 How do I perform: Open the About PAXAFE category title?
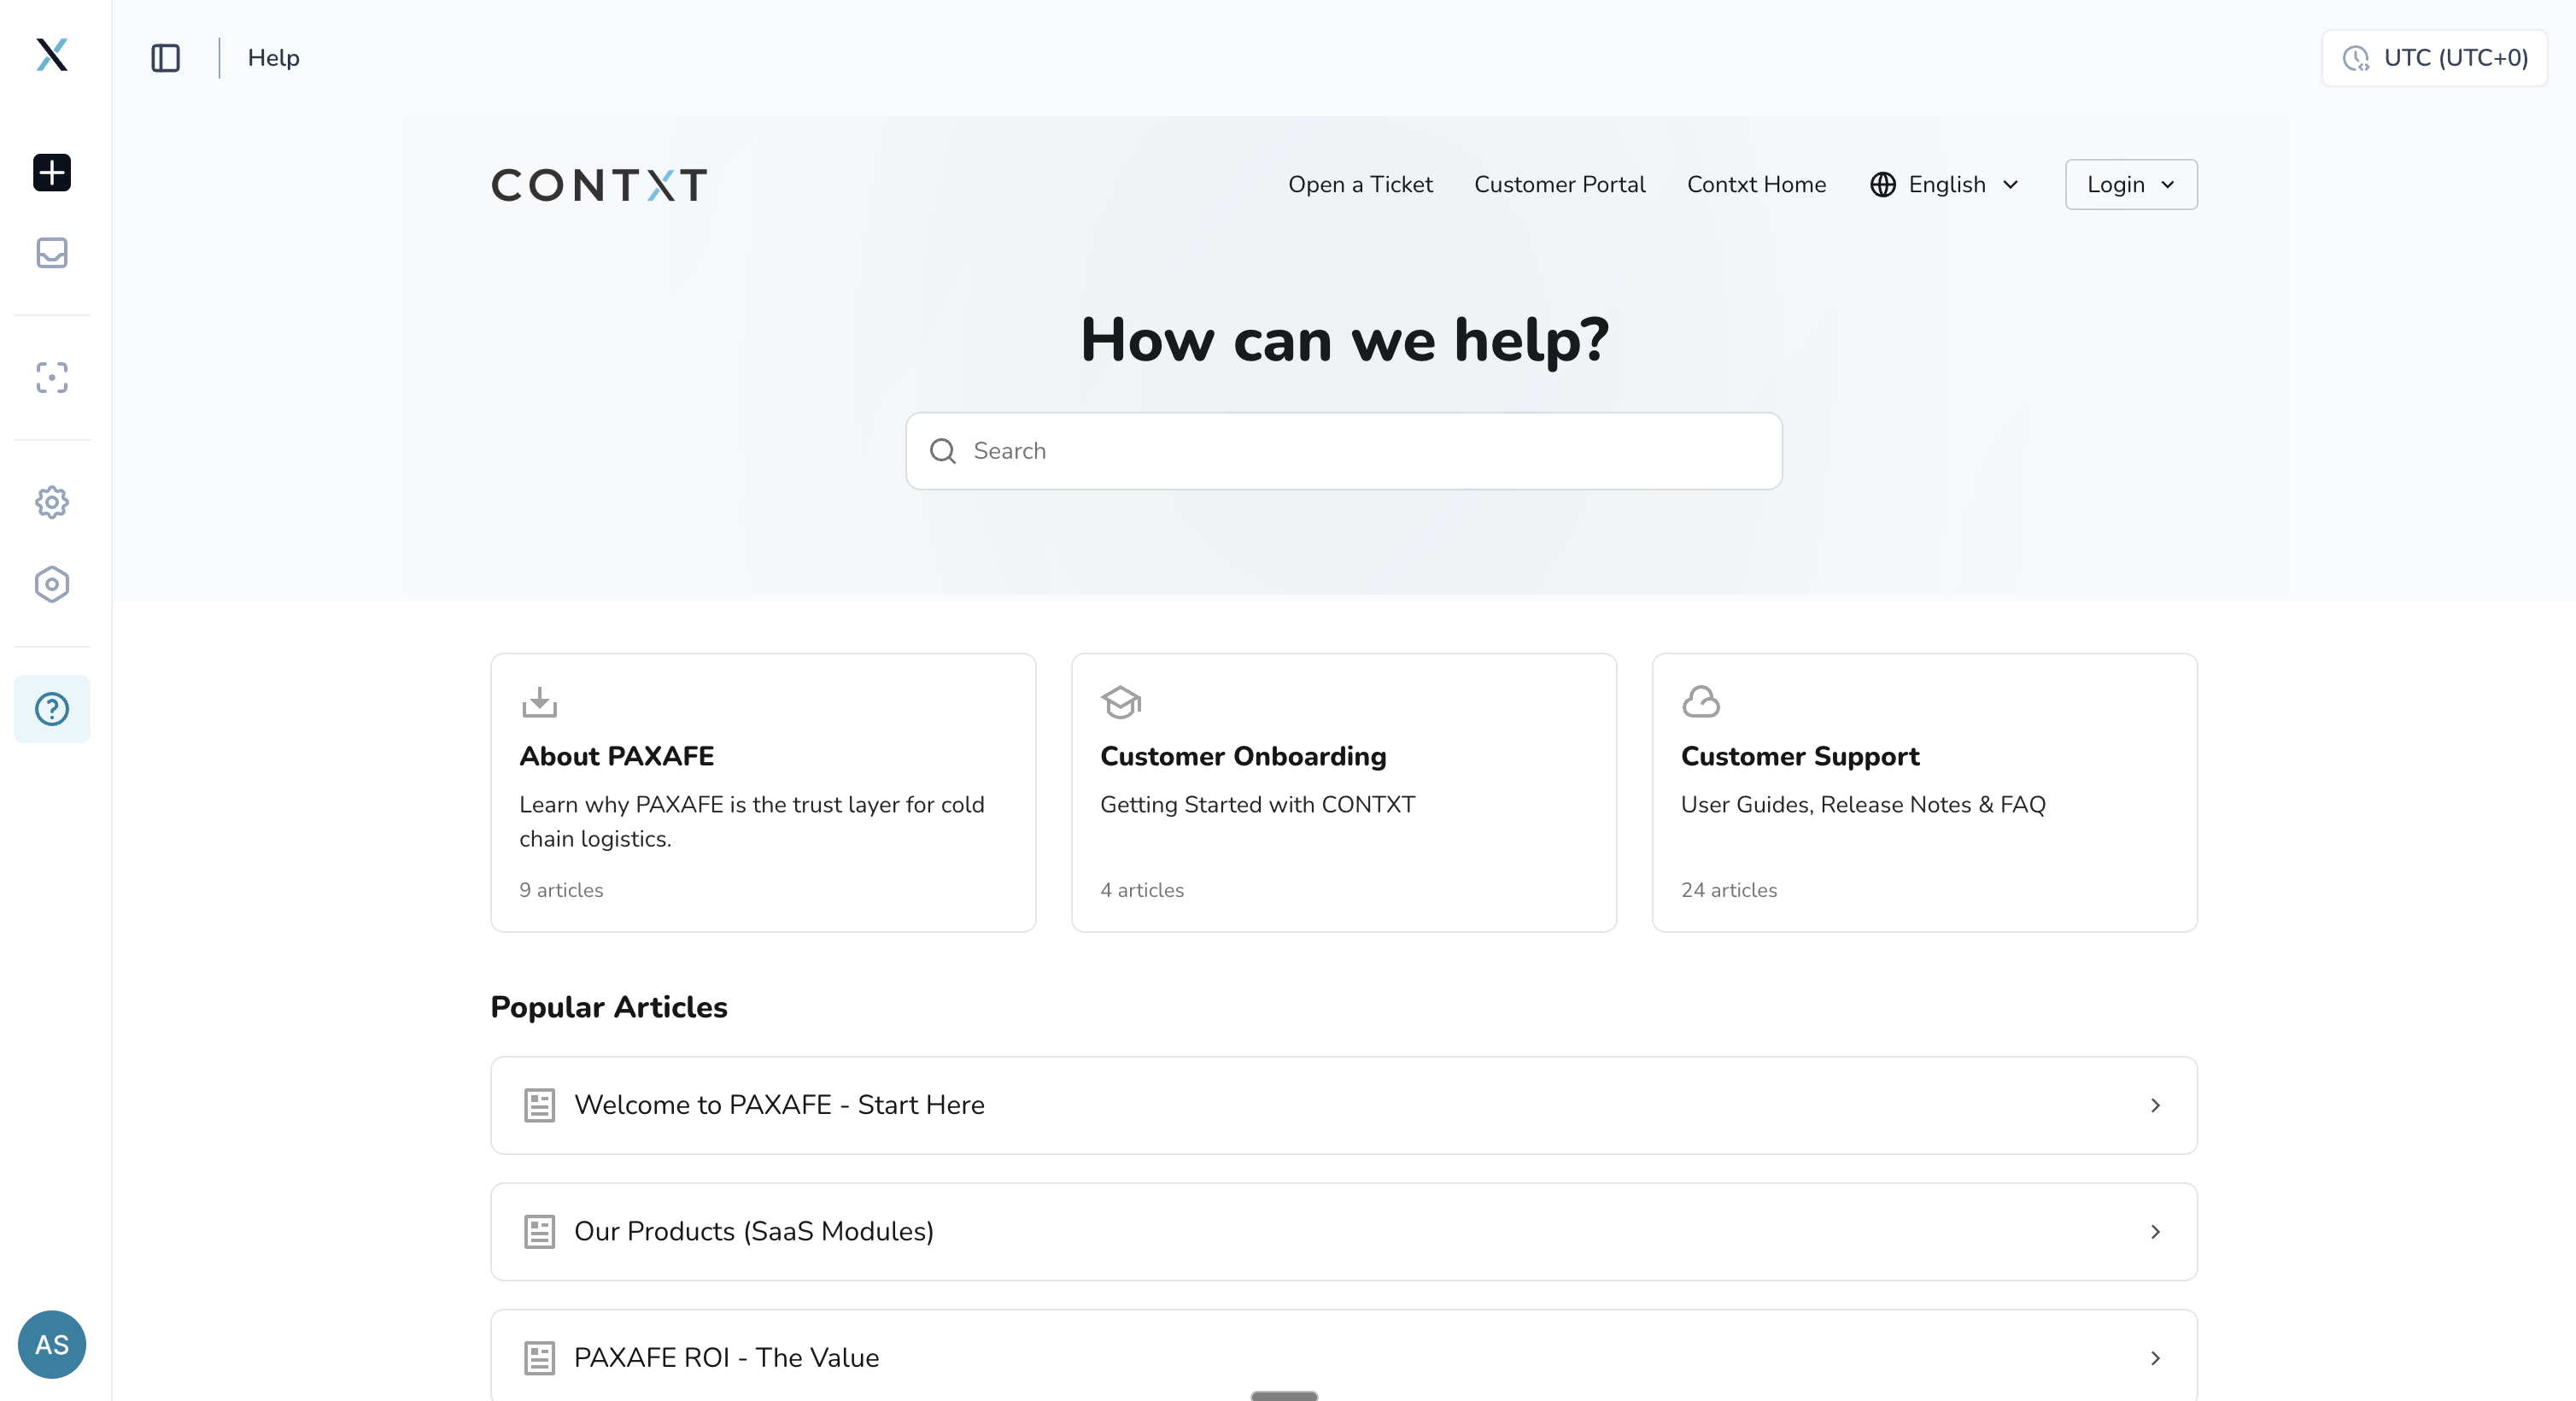coord(616,757)
